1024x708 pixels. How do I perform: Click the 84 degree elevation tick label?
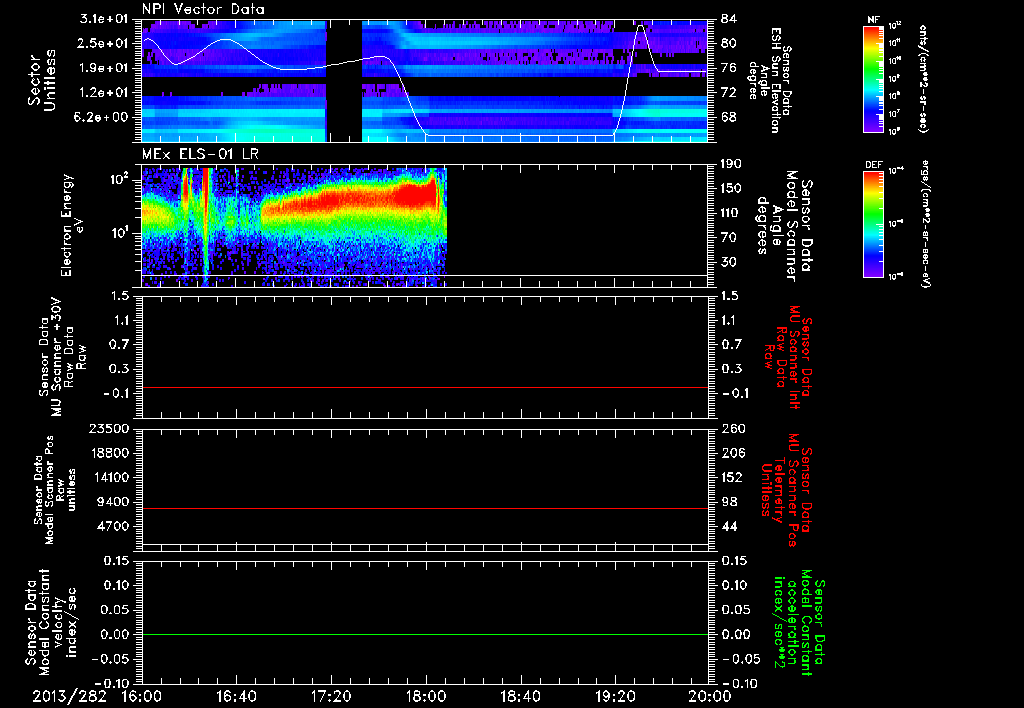click(x=729, y=19)
